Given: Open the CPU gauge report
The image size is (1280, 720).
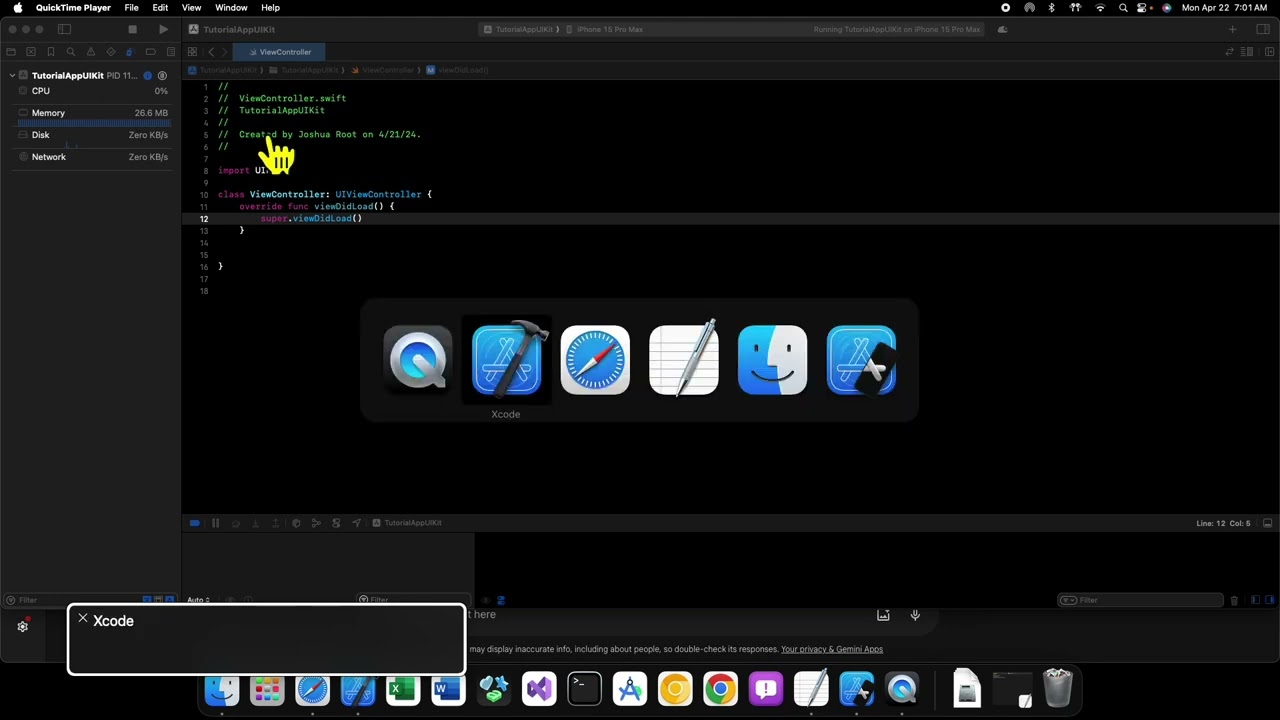Looking at the screenshot, I should pos(93,91).
